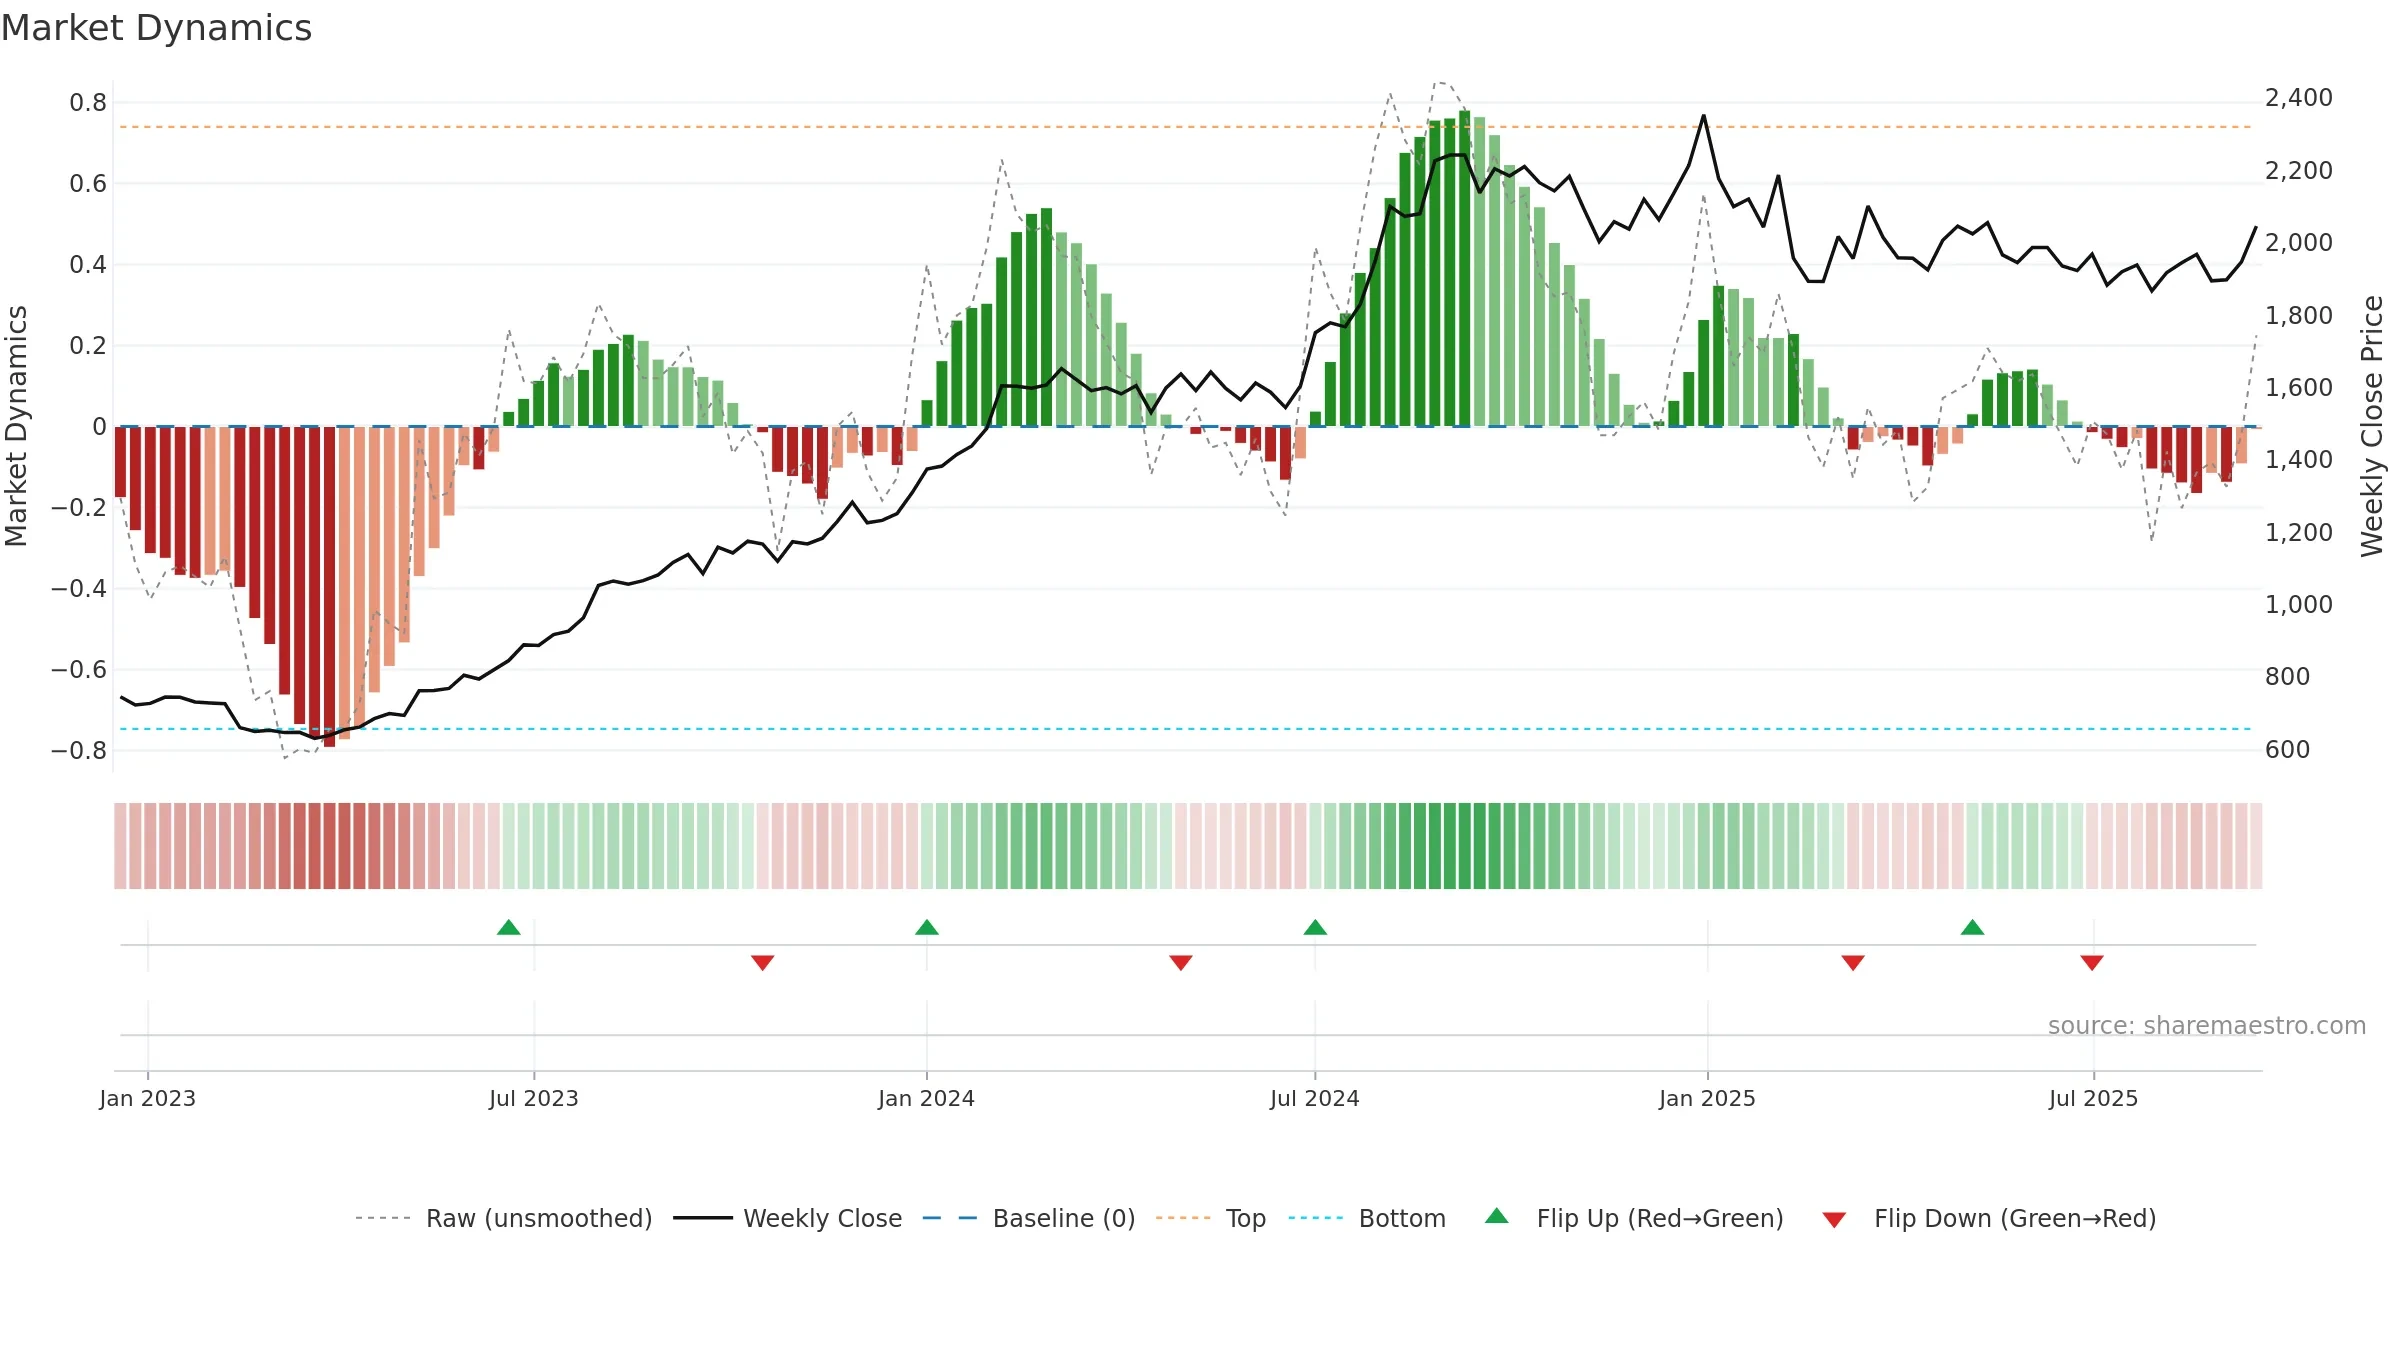Click the 600 price tick label
Viewport: 2400px width, 1350px height.
2288,750
